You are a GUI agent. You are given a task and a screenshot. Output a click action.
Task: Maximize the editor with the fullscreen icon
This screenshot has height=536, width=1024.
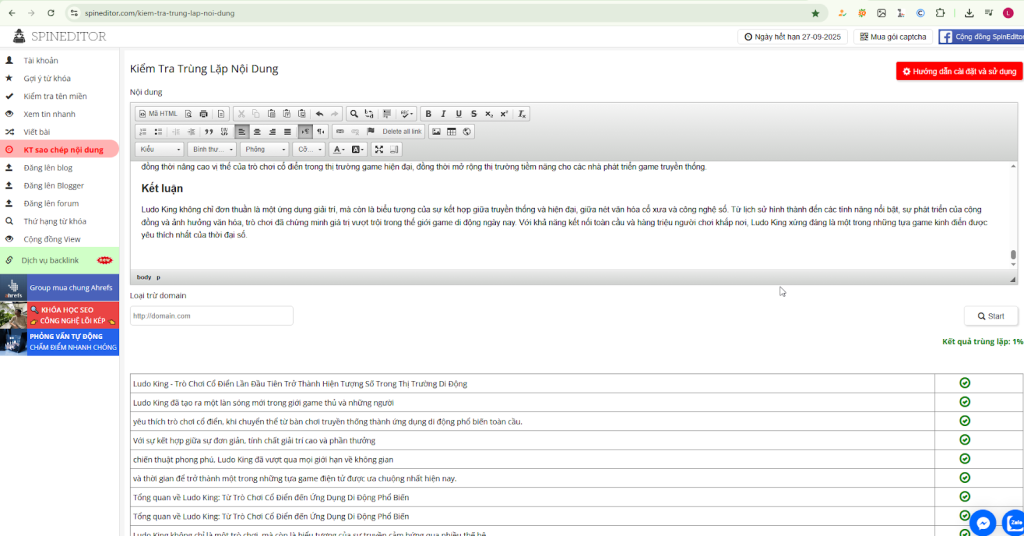pyautogui.click(x=379, y=150)
